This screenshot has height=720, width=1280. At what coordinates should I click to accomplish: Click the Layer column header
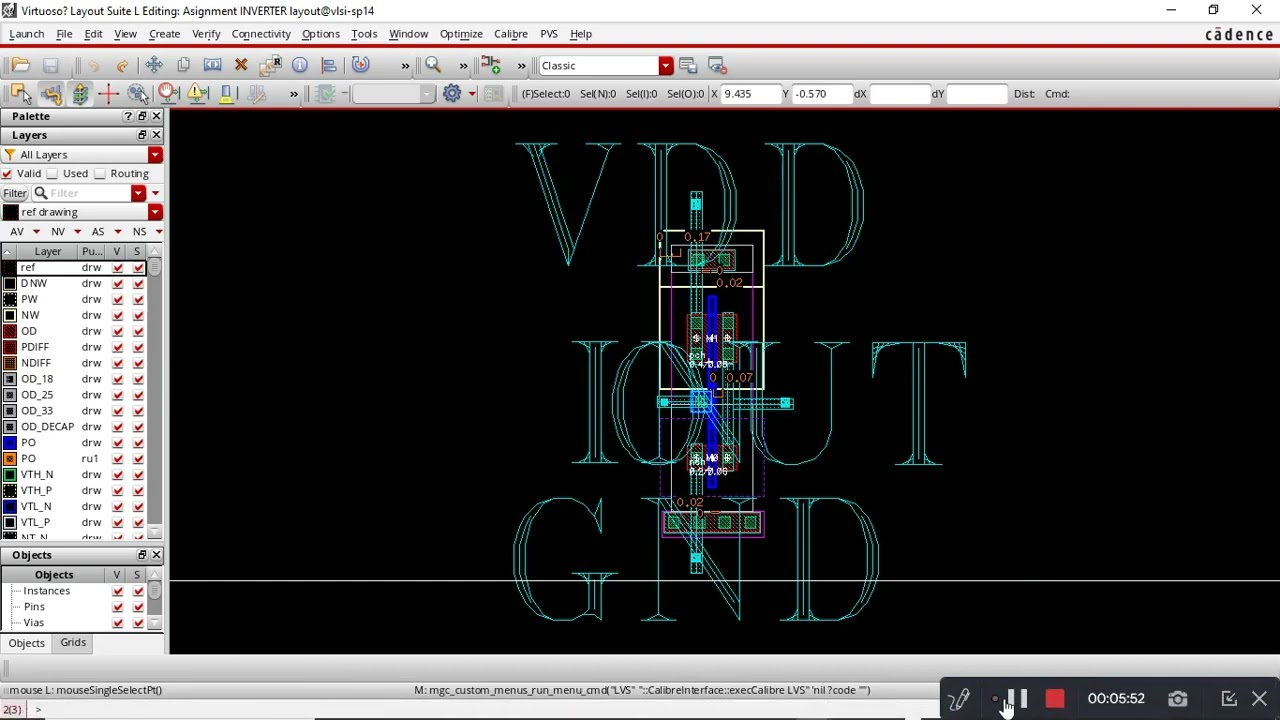pos(48,252)
